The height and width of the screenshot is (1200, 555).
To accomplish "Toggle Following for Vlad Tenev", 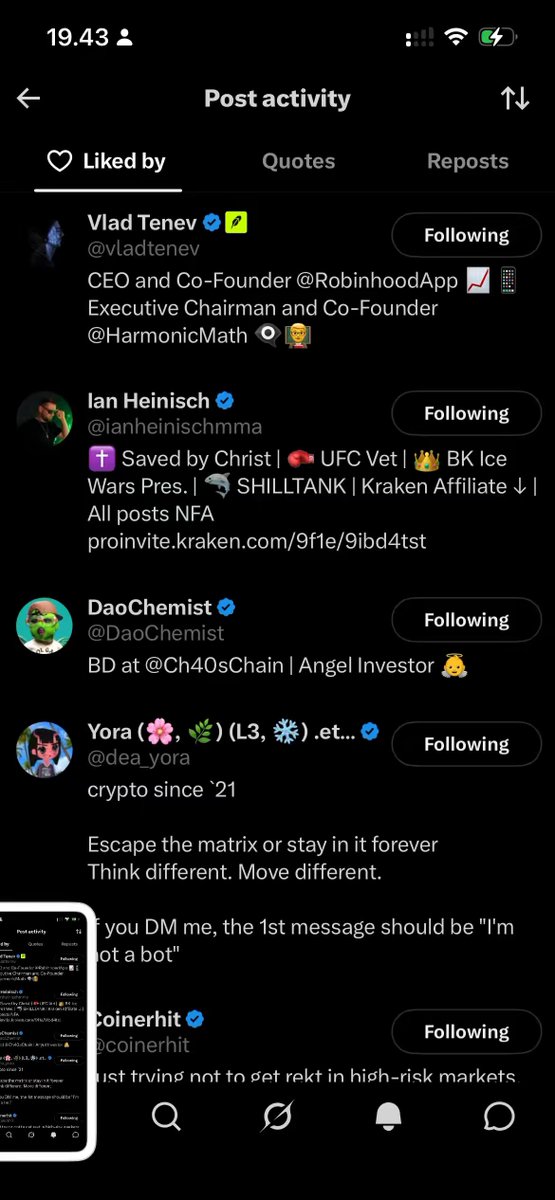I will point(466,235).
